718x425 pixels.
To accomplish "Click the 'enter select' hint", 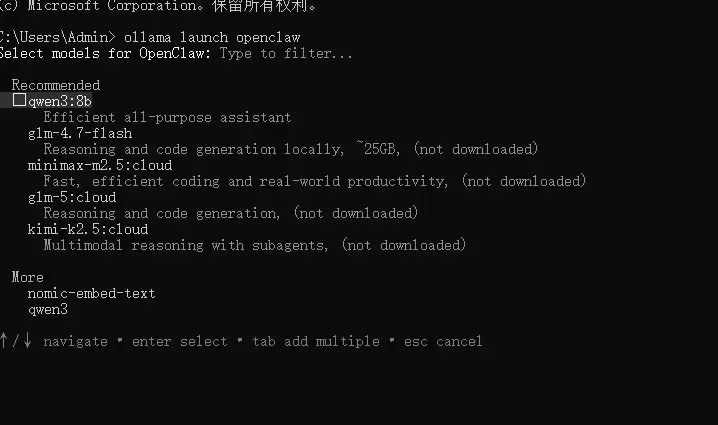I will [179, 341].
